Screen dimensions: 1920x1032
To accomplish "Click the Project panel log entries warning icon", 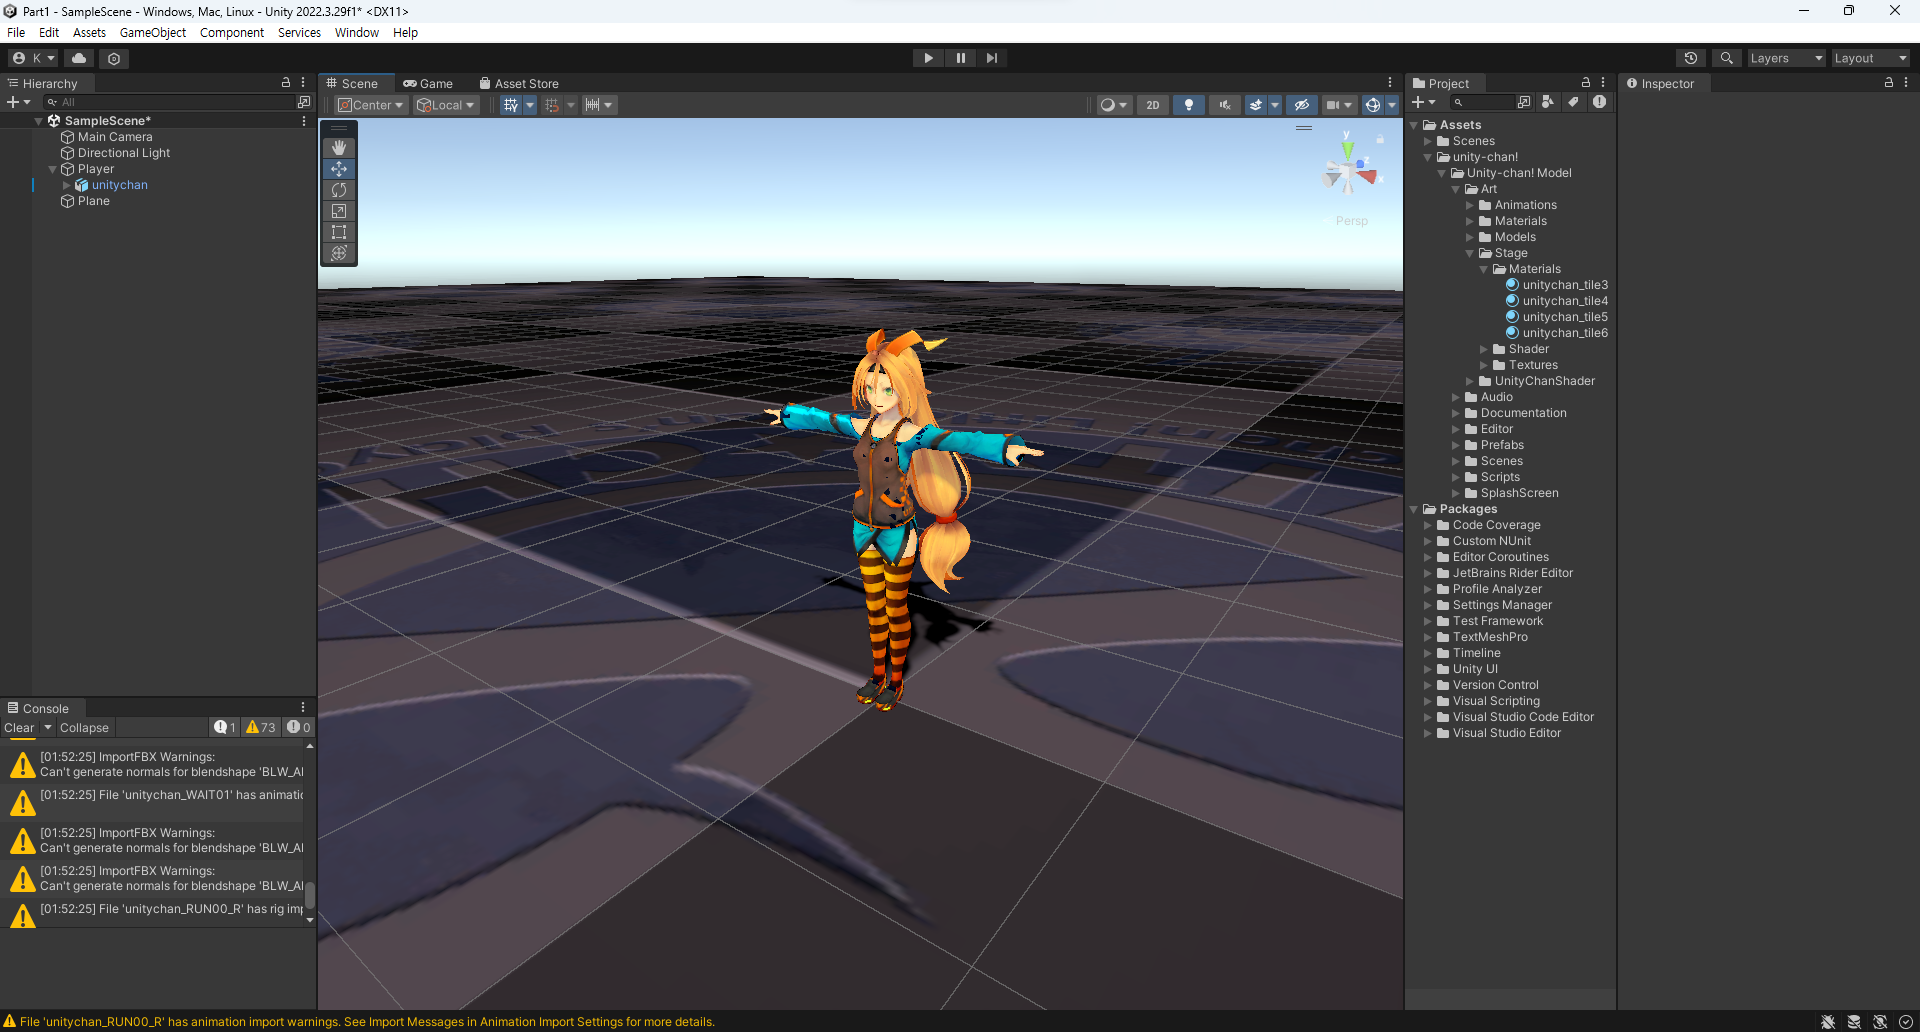I will pyautogui.click(x=1599, y=102).
